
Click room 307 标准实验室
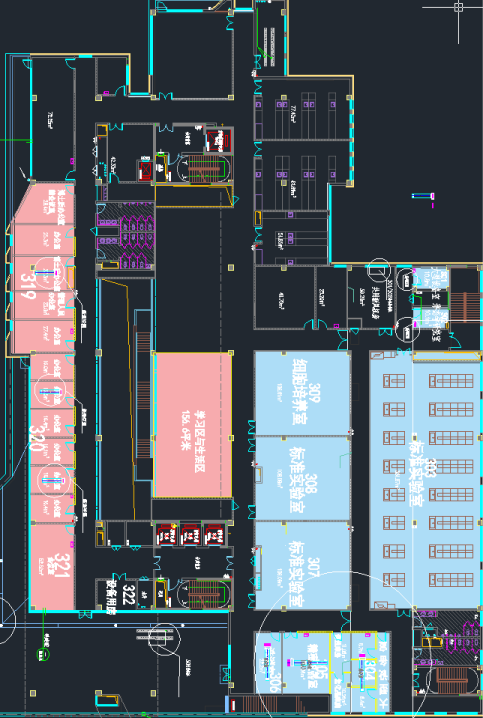[x=303, y=565]
